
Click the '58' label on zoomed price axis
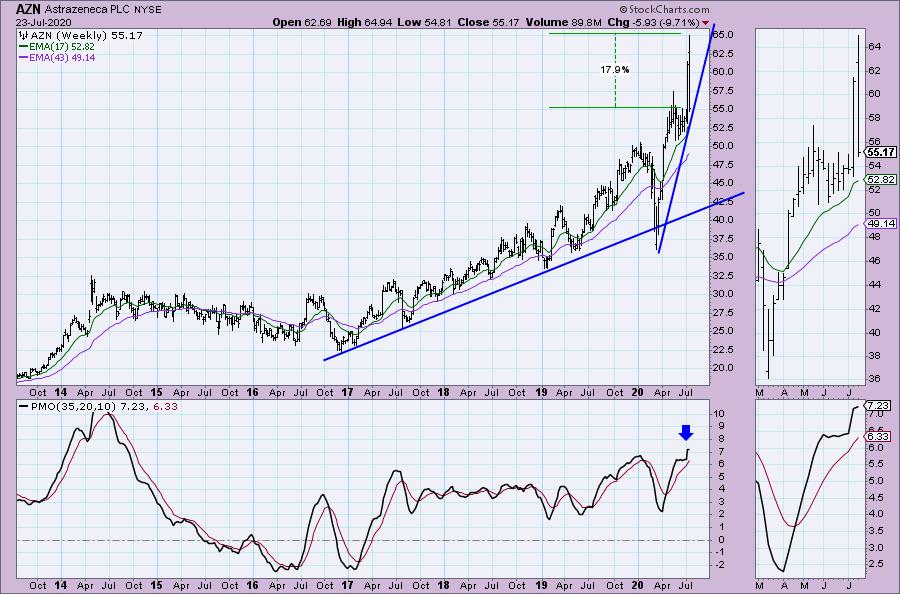tap(874, 118)
